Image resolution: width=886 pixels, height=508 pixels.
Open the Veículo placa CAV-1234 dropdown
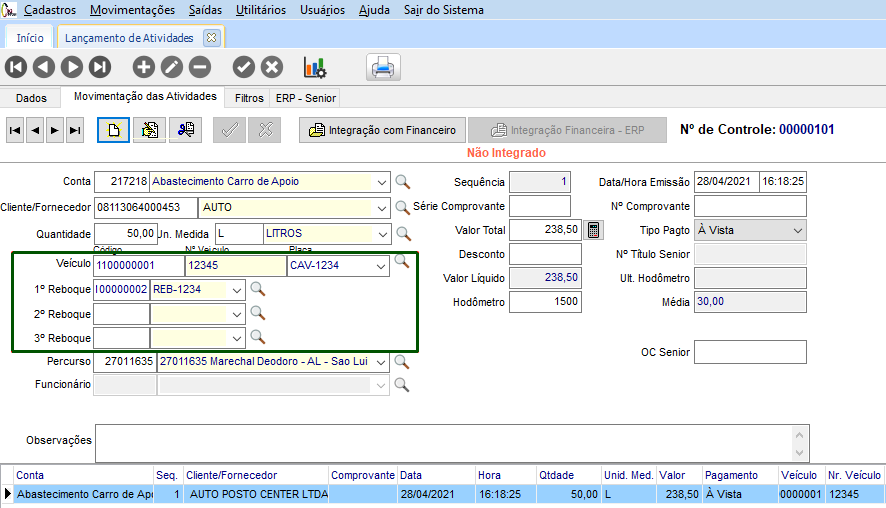point(380,266)
